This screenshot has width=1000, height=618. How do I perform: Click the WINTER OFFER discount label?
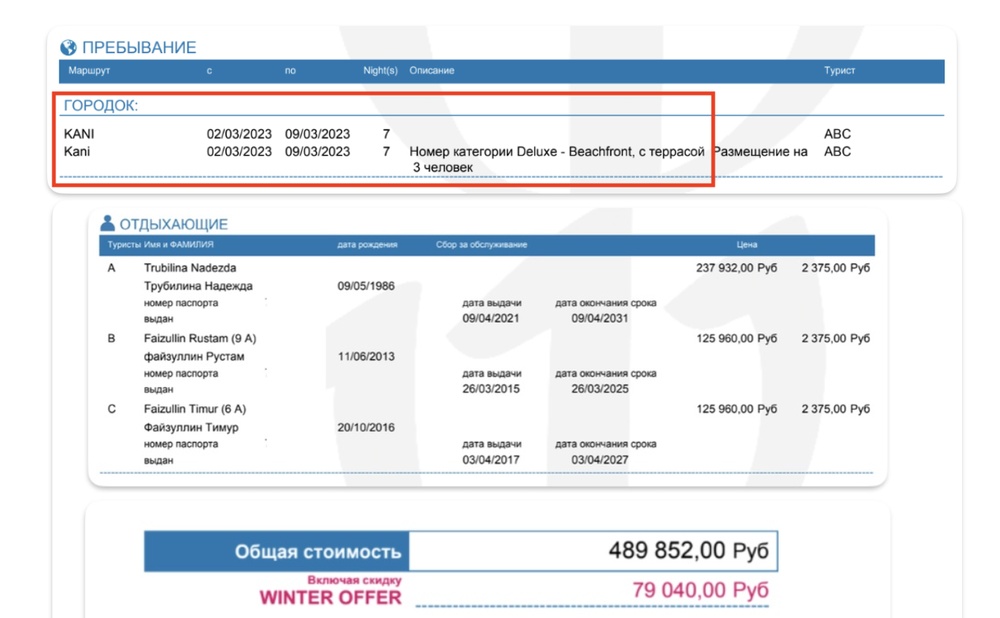coord(330,597)
